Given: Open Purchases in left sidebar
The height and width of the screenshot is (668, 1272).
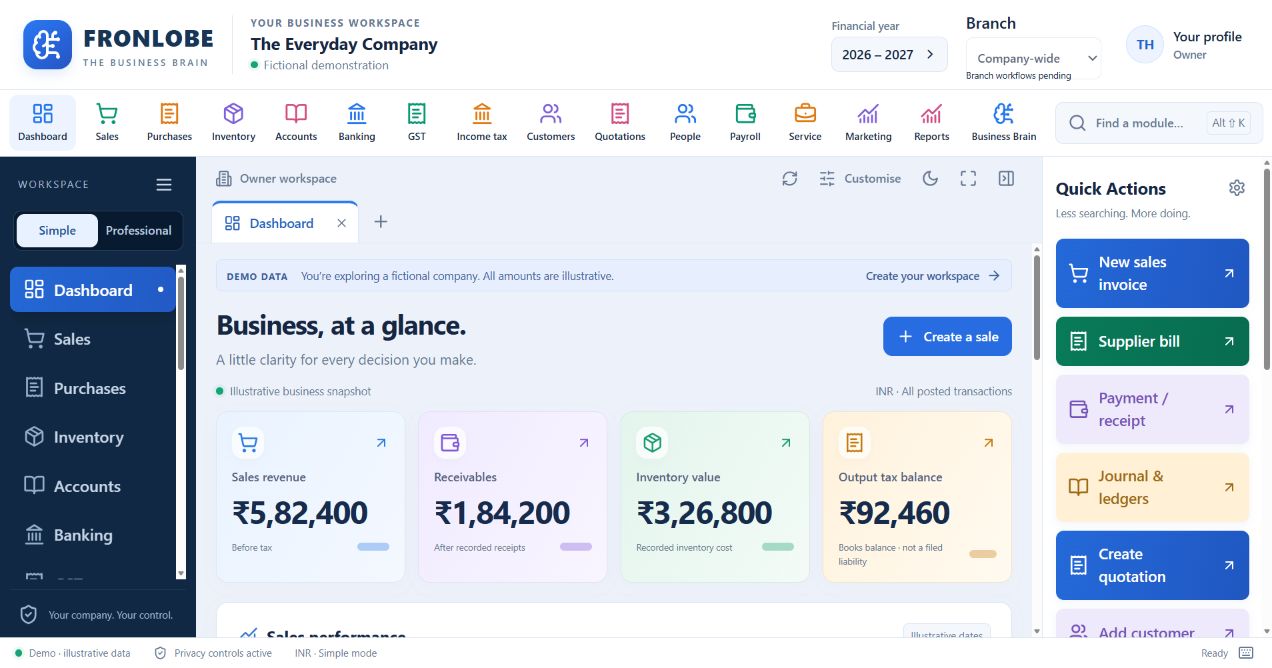Looking at the screenshot, I should (x=93, y=388).
